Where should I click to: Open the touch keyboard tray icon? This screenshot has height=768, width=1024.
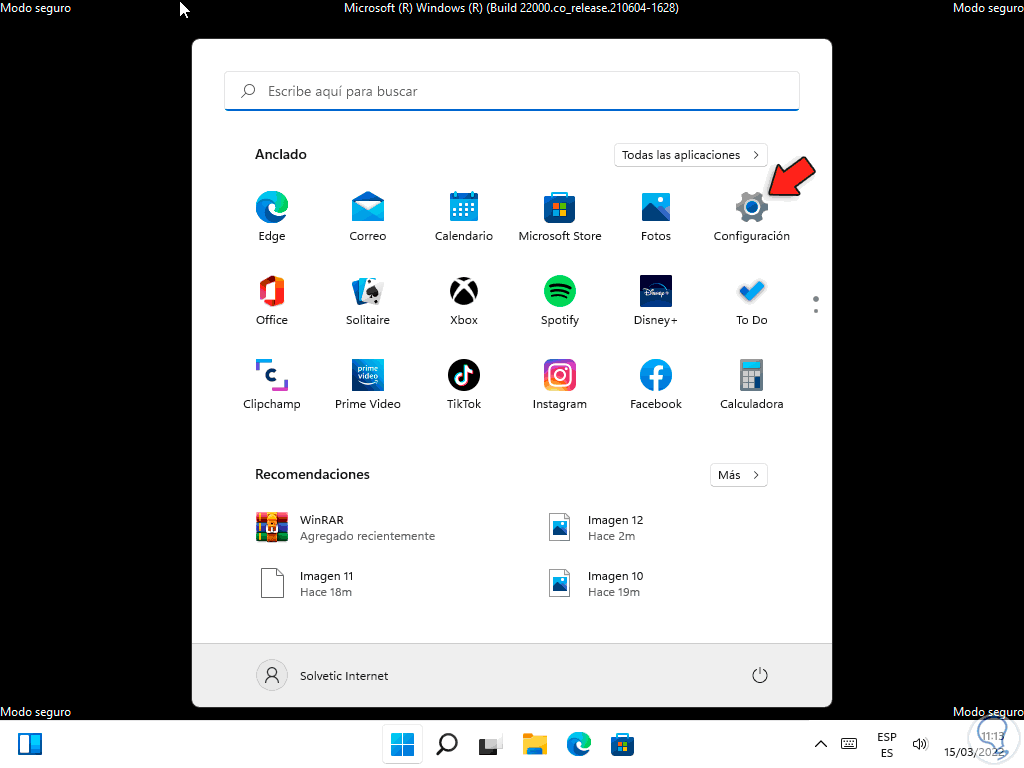849,744
